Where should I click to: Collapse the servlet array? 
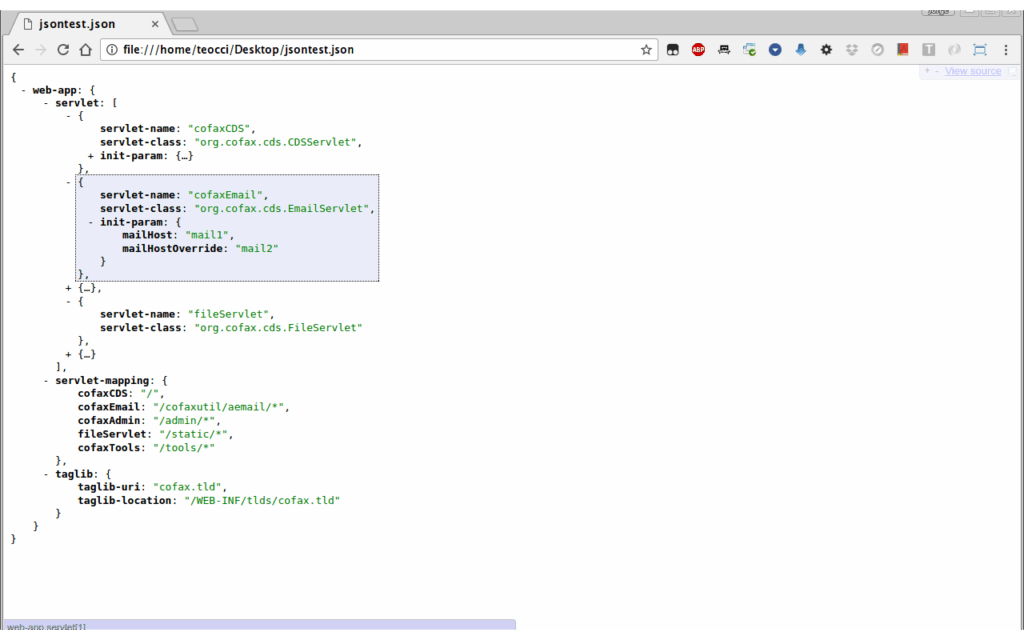click(x=46, y=103)
